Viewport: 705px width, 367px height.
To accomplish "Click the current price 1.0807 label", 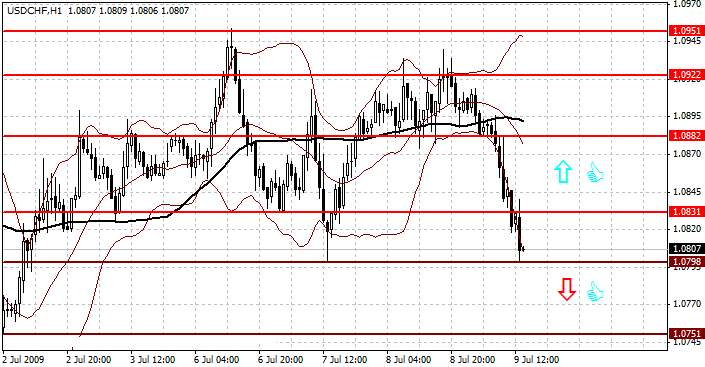I will pyautogui.click(x=687, y=248).
